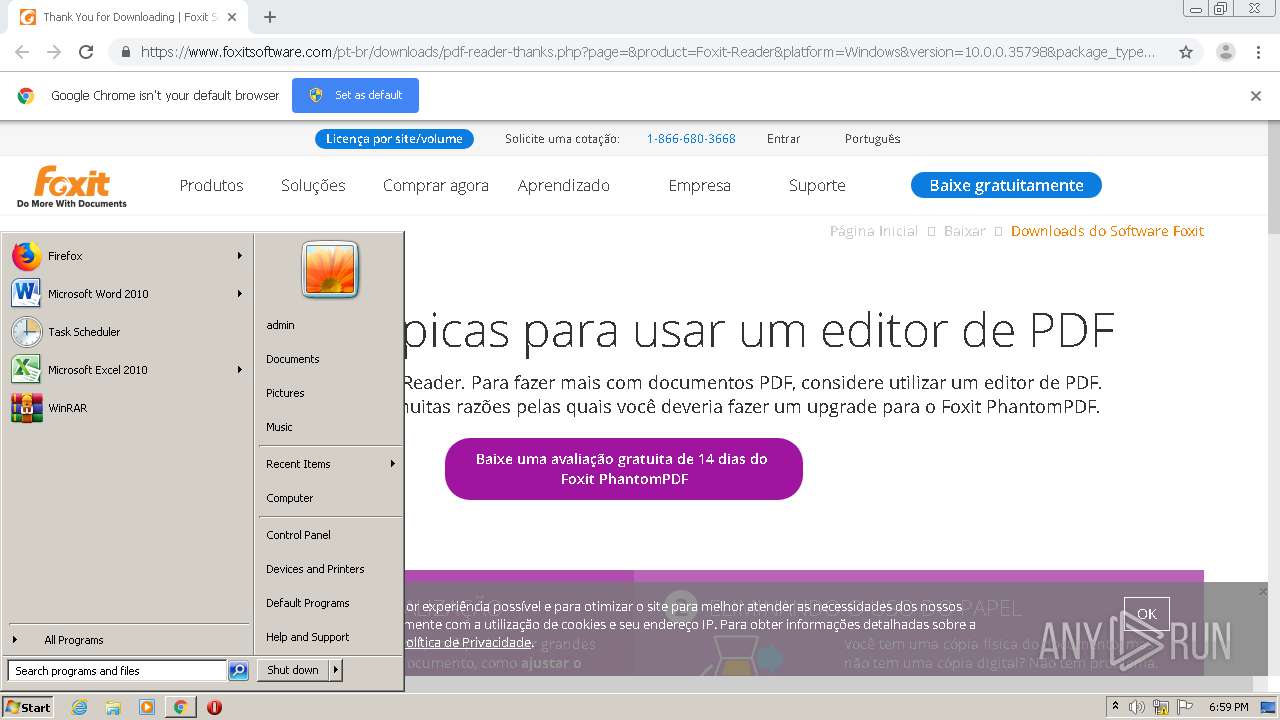Close the Thank You for Downloading tab
This screenshot has height=720, width=1280.
click(233, 17)
